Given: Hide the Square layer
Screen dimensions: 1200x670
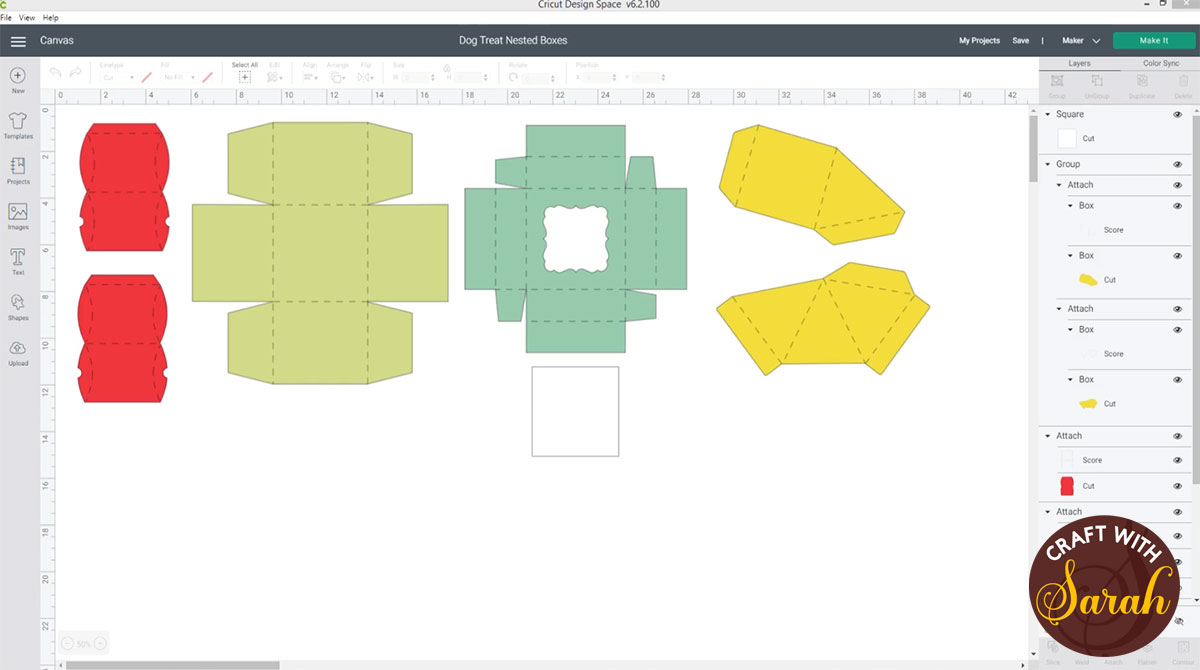Looking at the screenshot, I should tap(1177, 115).
